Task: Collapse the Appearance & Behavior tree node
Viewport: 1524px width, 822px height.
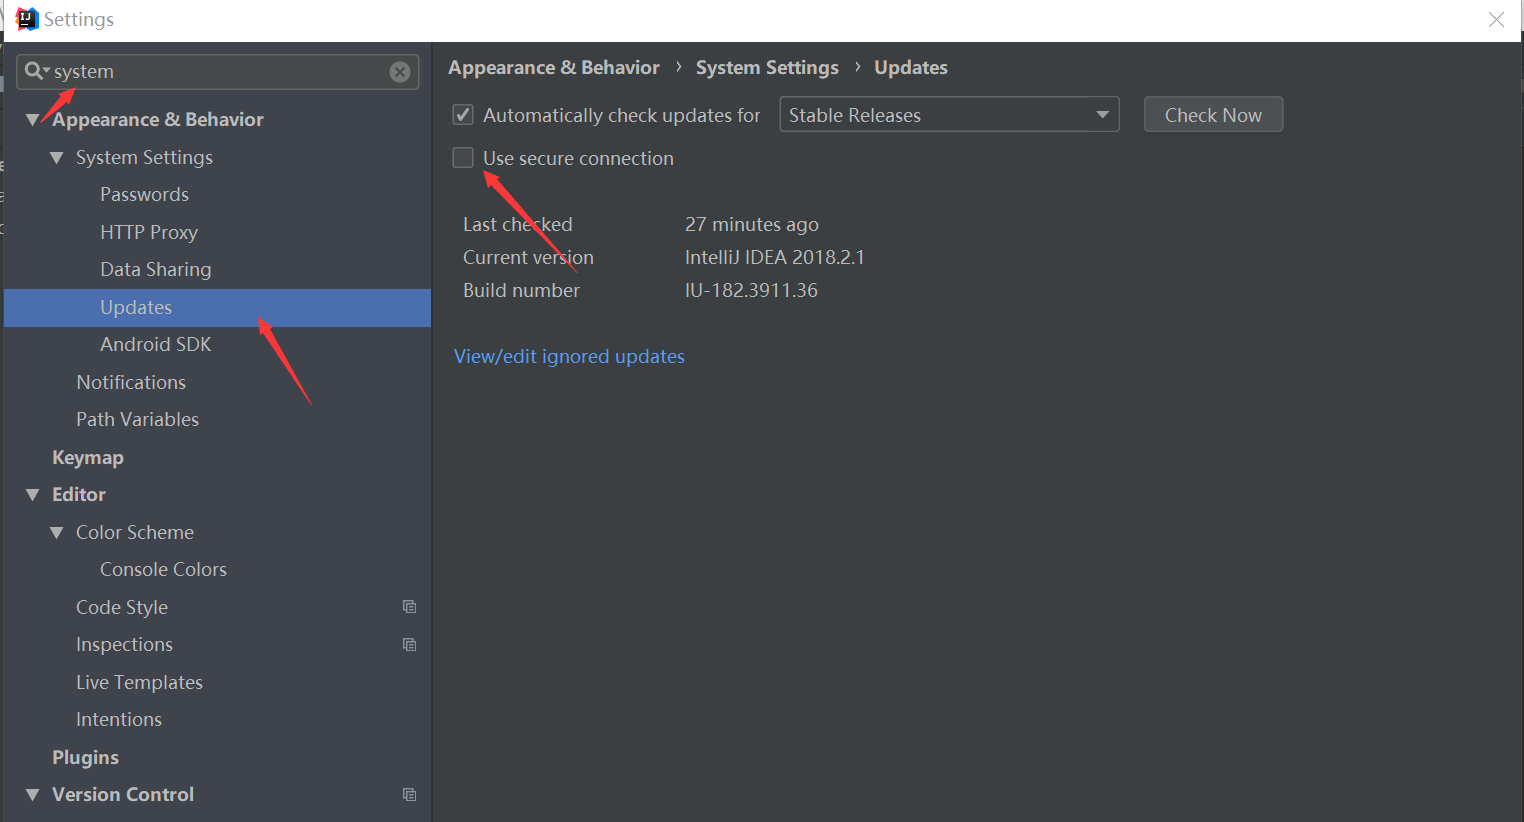Action: click(33, 120)
